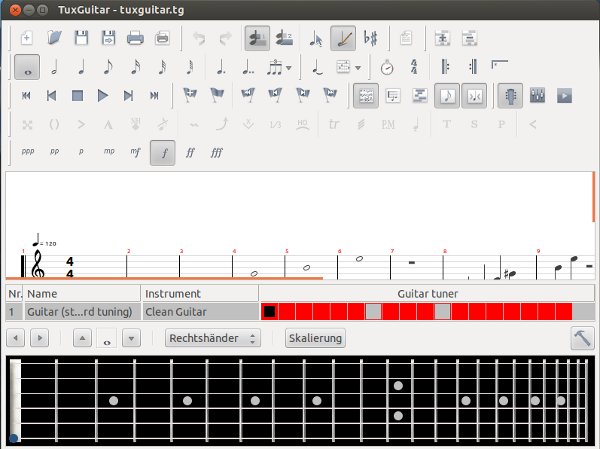Start playback with play button
This screenshot has height=449, width=600.
click(x=103, y=96)
